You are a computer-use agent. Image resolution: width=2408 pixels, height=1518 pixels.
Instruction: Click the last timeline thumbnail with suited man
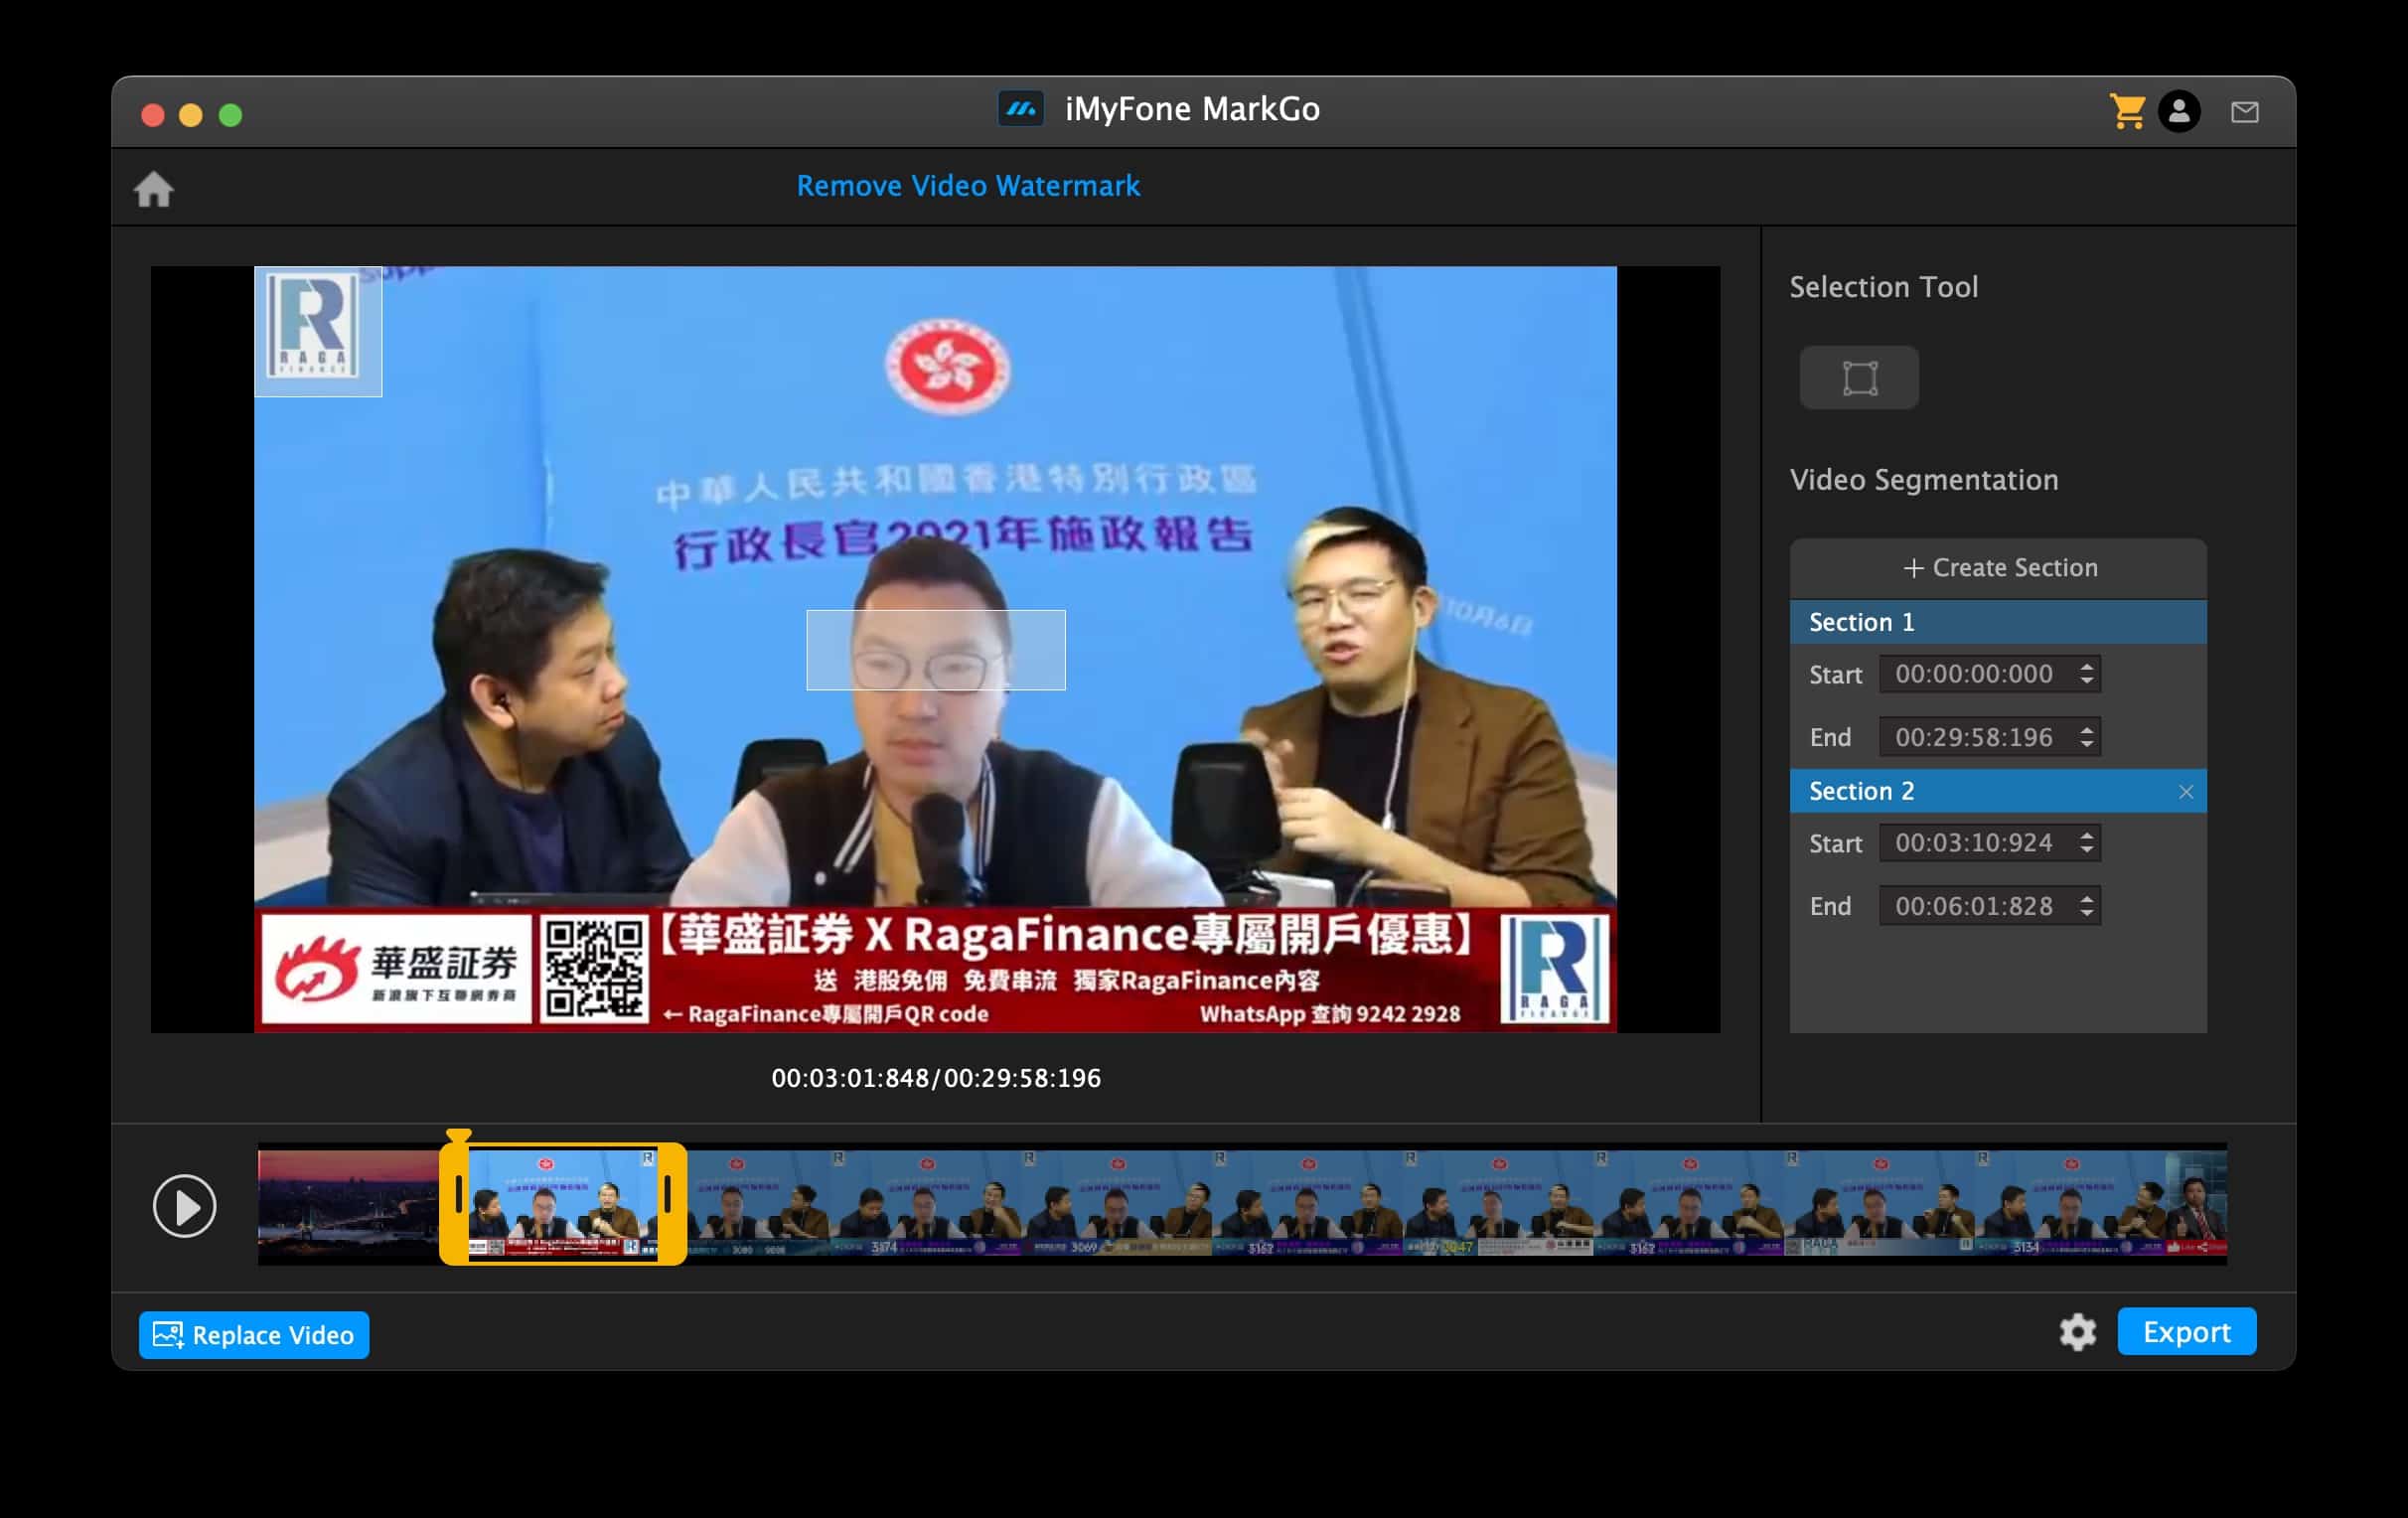click(2197, 1203)
